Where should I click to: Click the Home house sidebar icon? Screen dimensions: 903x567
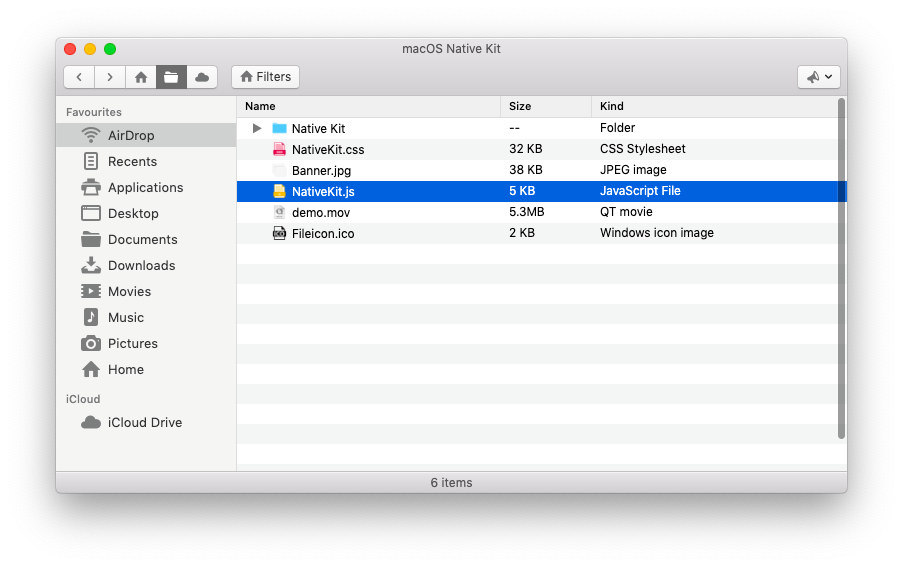click(x=90, y=370)
